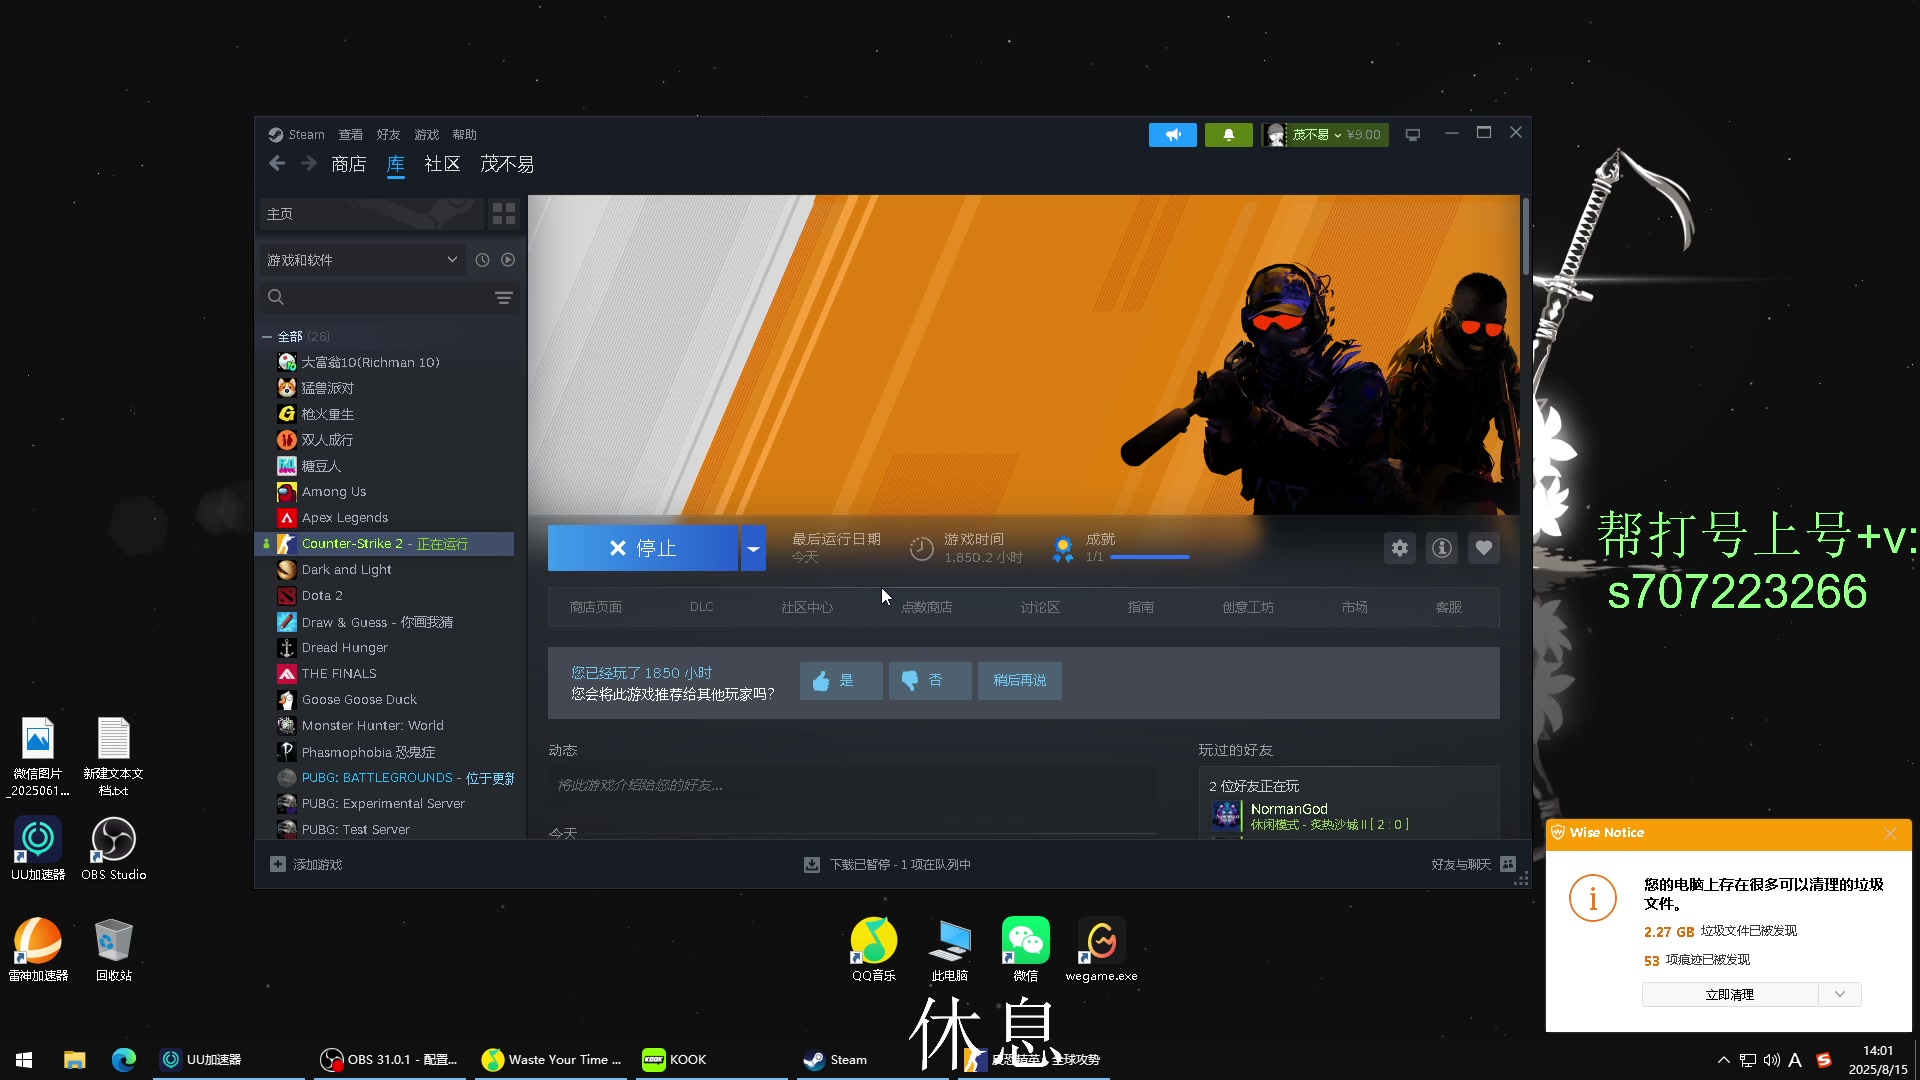The height and width of the screenshot is (1080, 1920).
Task: Open the downloads manager icon
Action: point(812,865)
